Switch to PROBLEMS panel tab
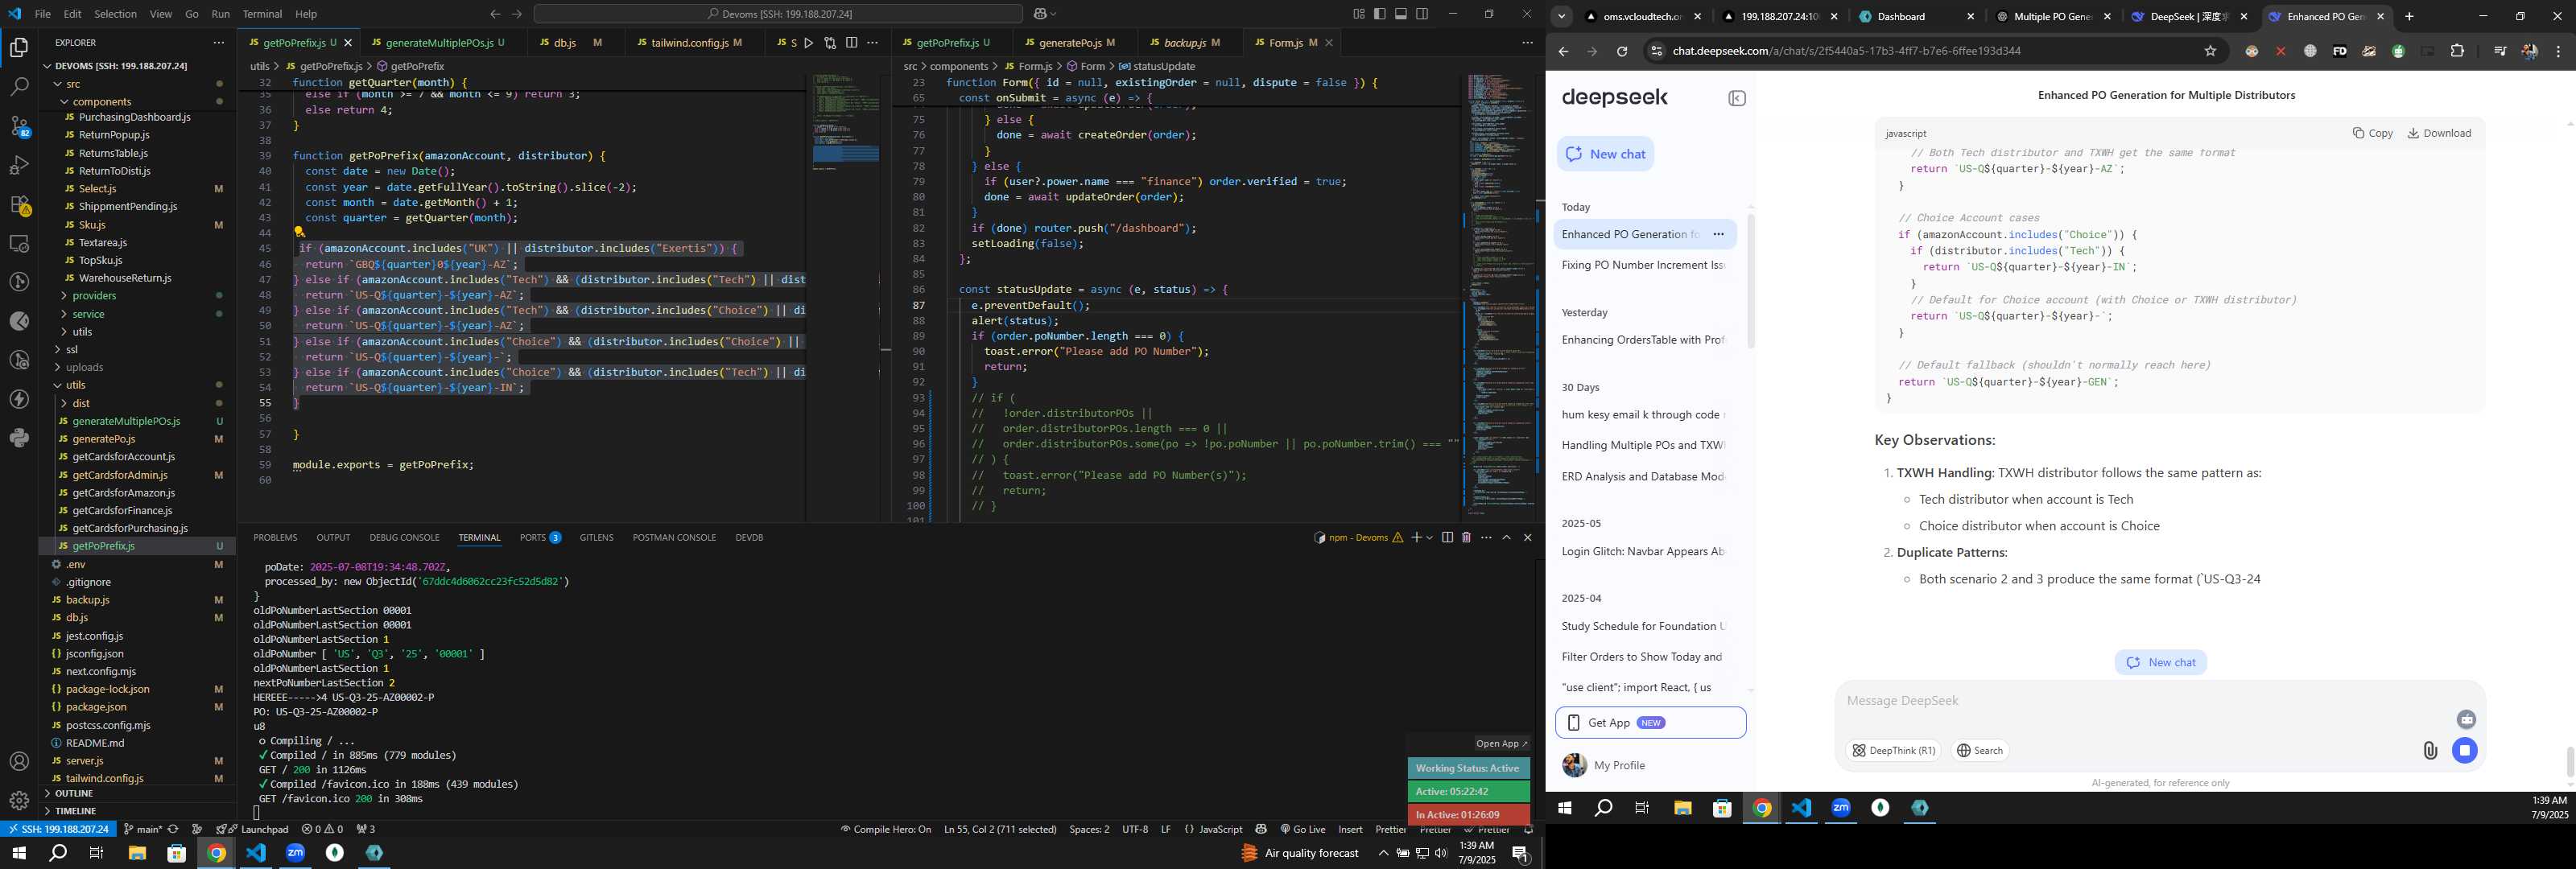This screenshot has width=2576, height=869. point(275,538)
